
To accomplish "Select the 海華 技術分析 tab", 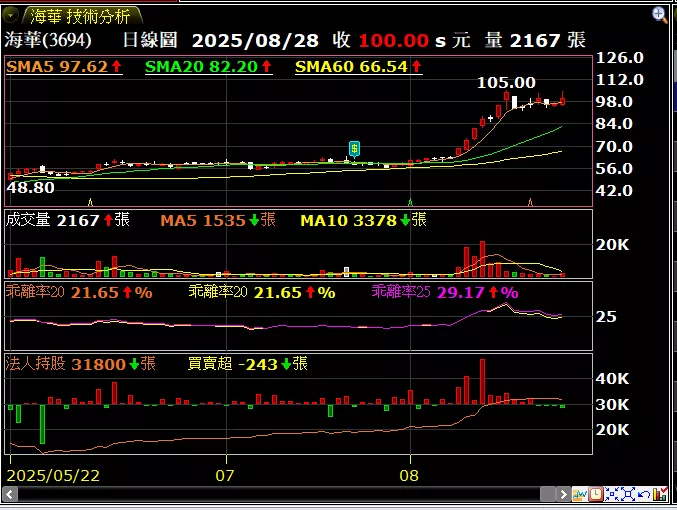I will 80,16.
